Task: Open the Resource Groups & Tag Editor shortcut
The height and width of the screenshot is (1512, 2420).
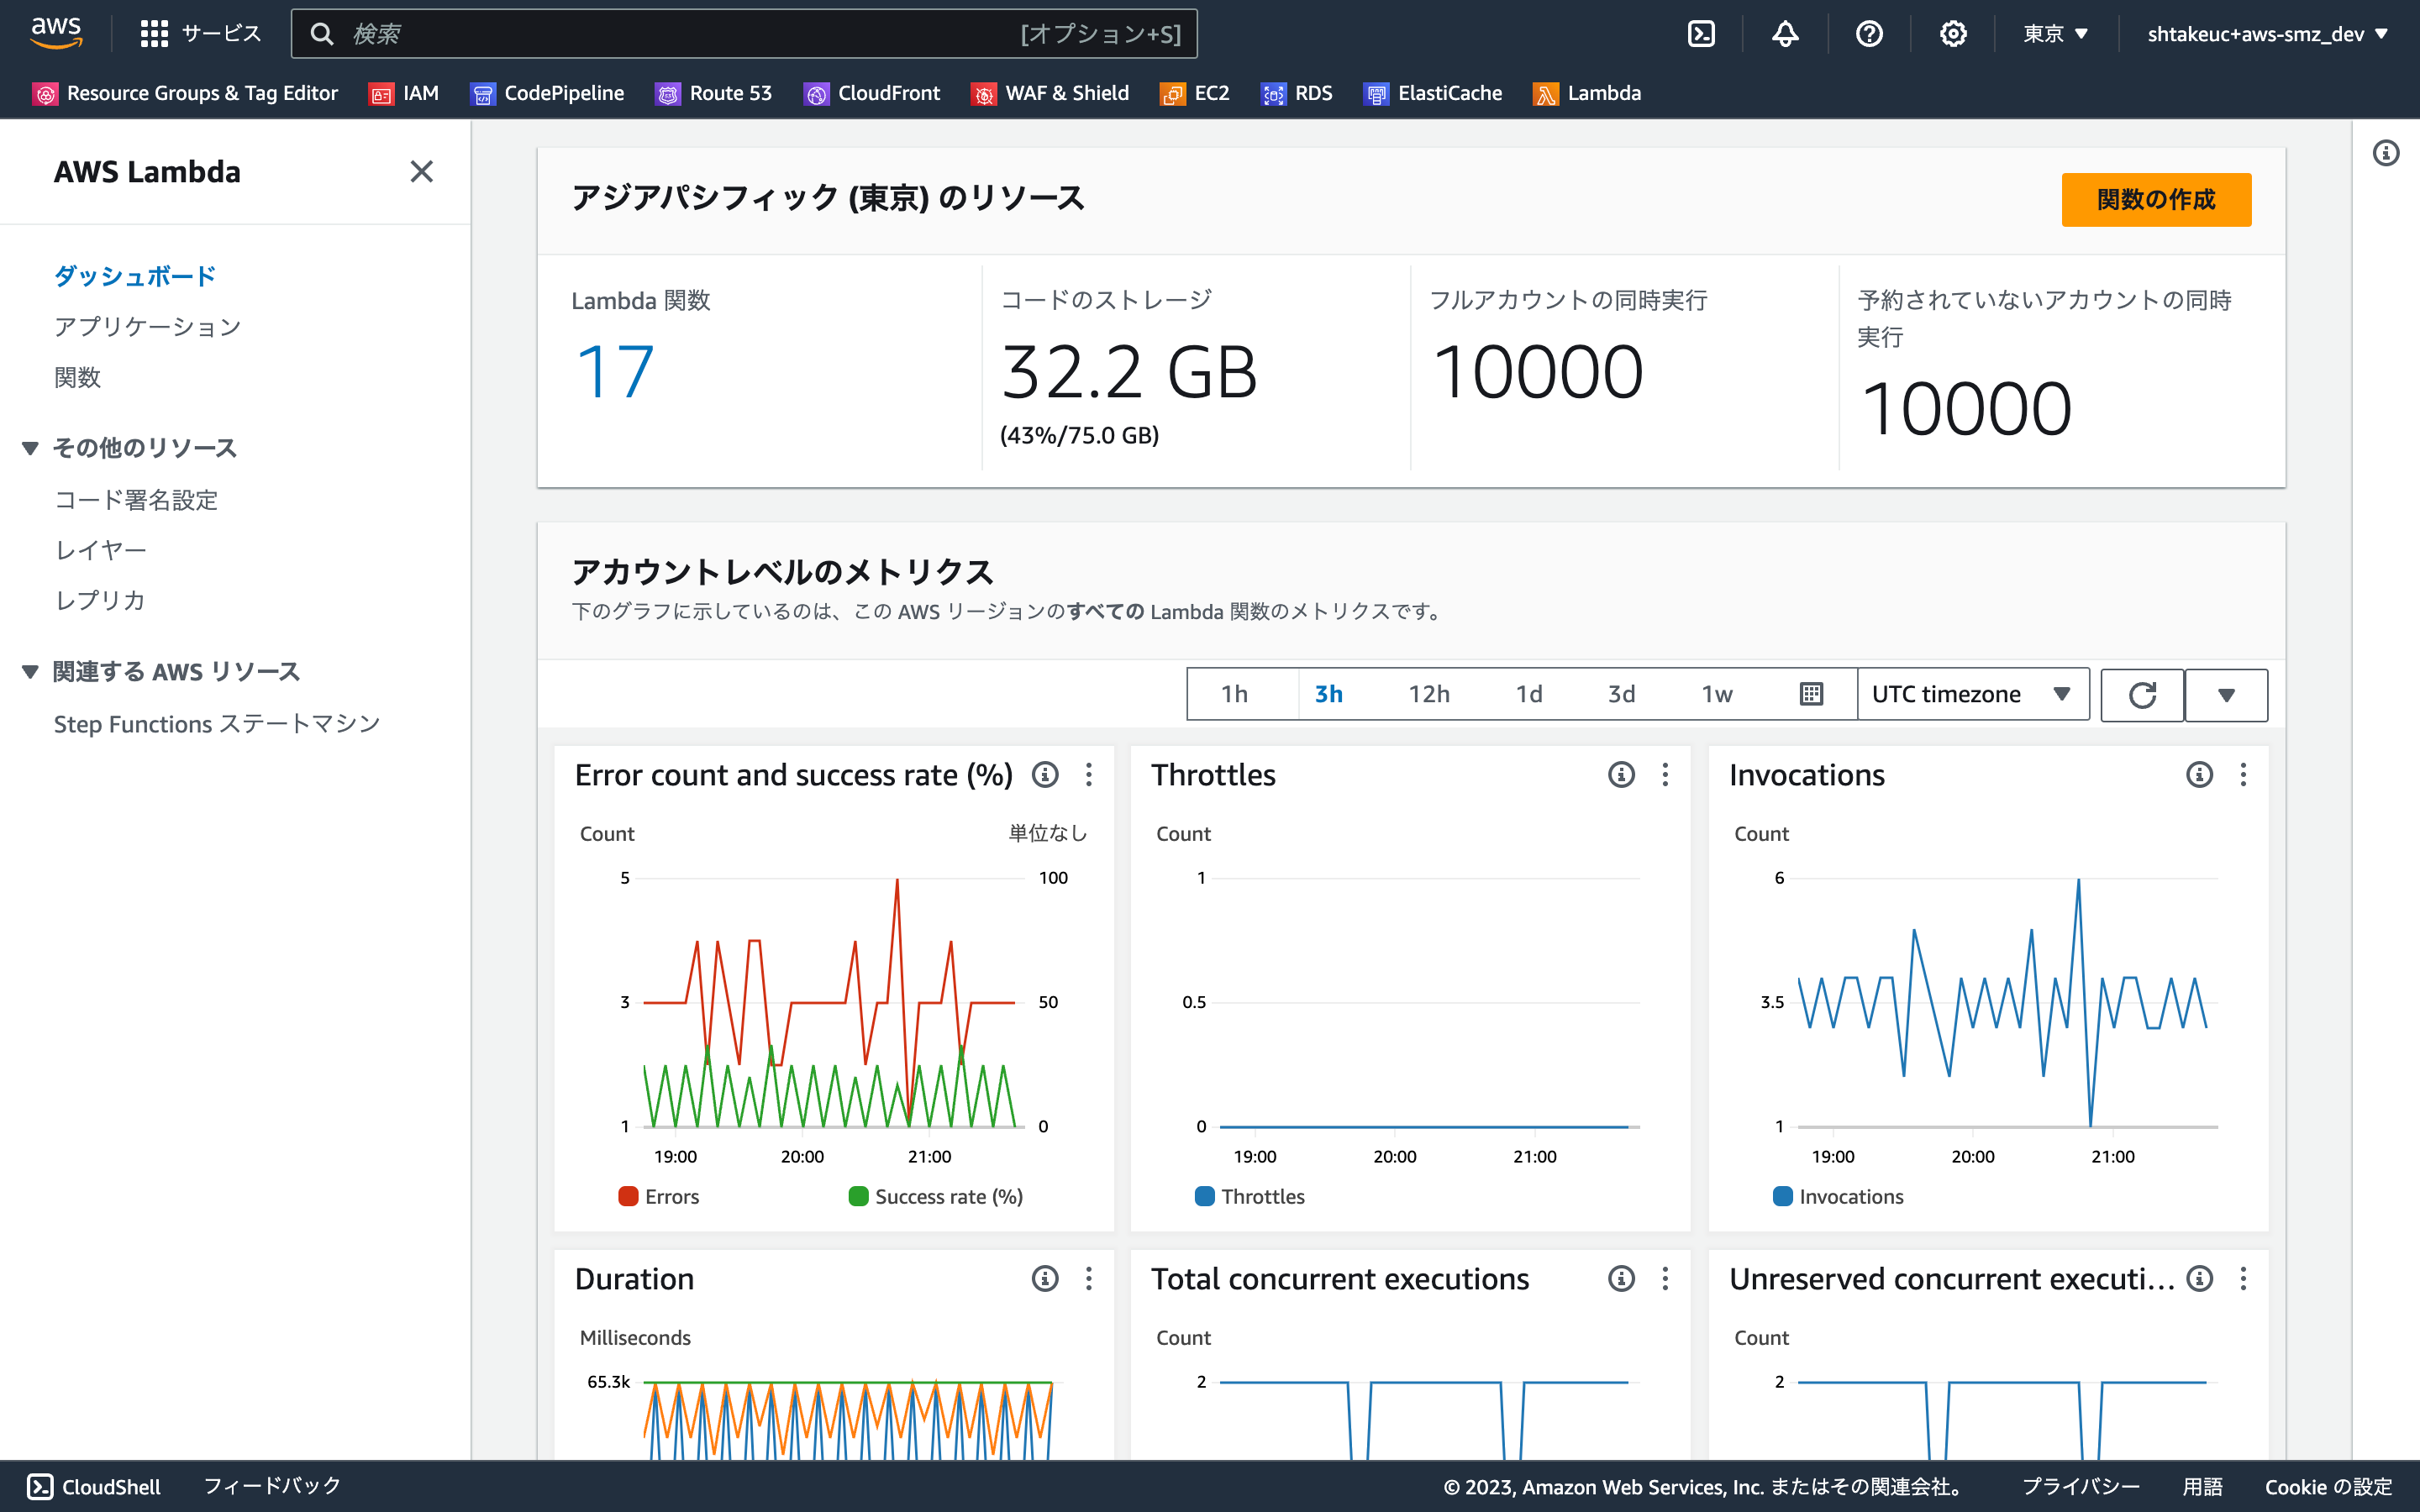Action: coord(185,93)
